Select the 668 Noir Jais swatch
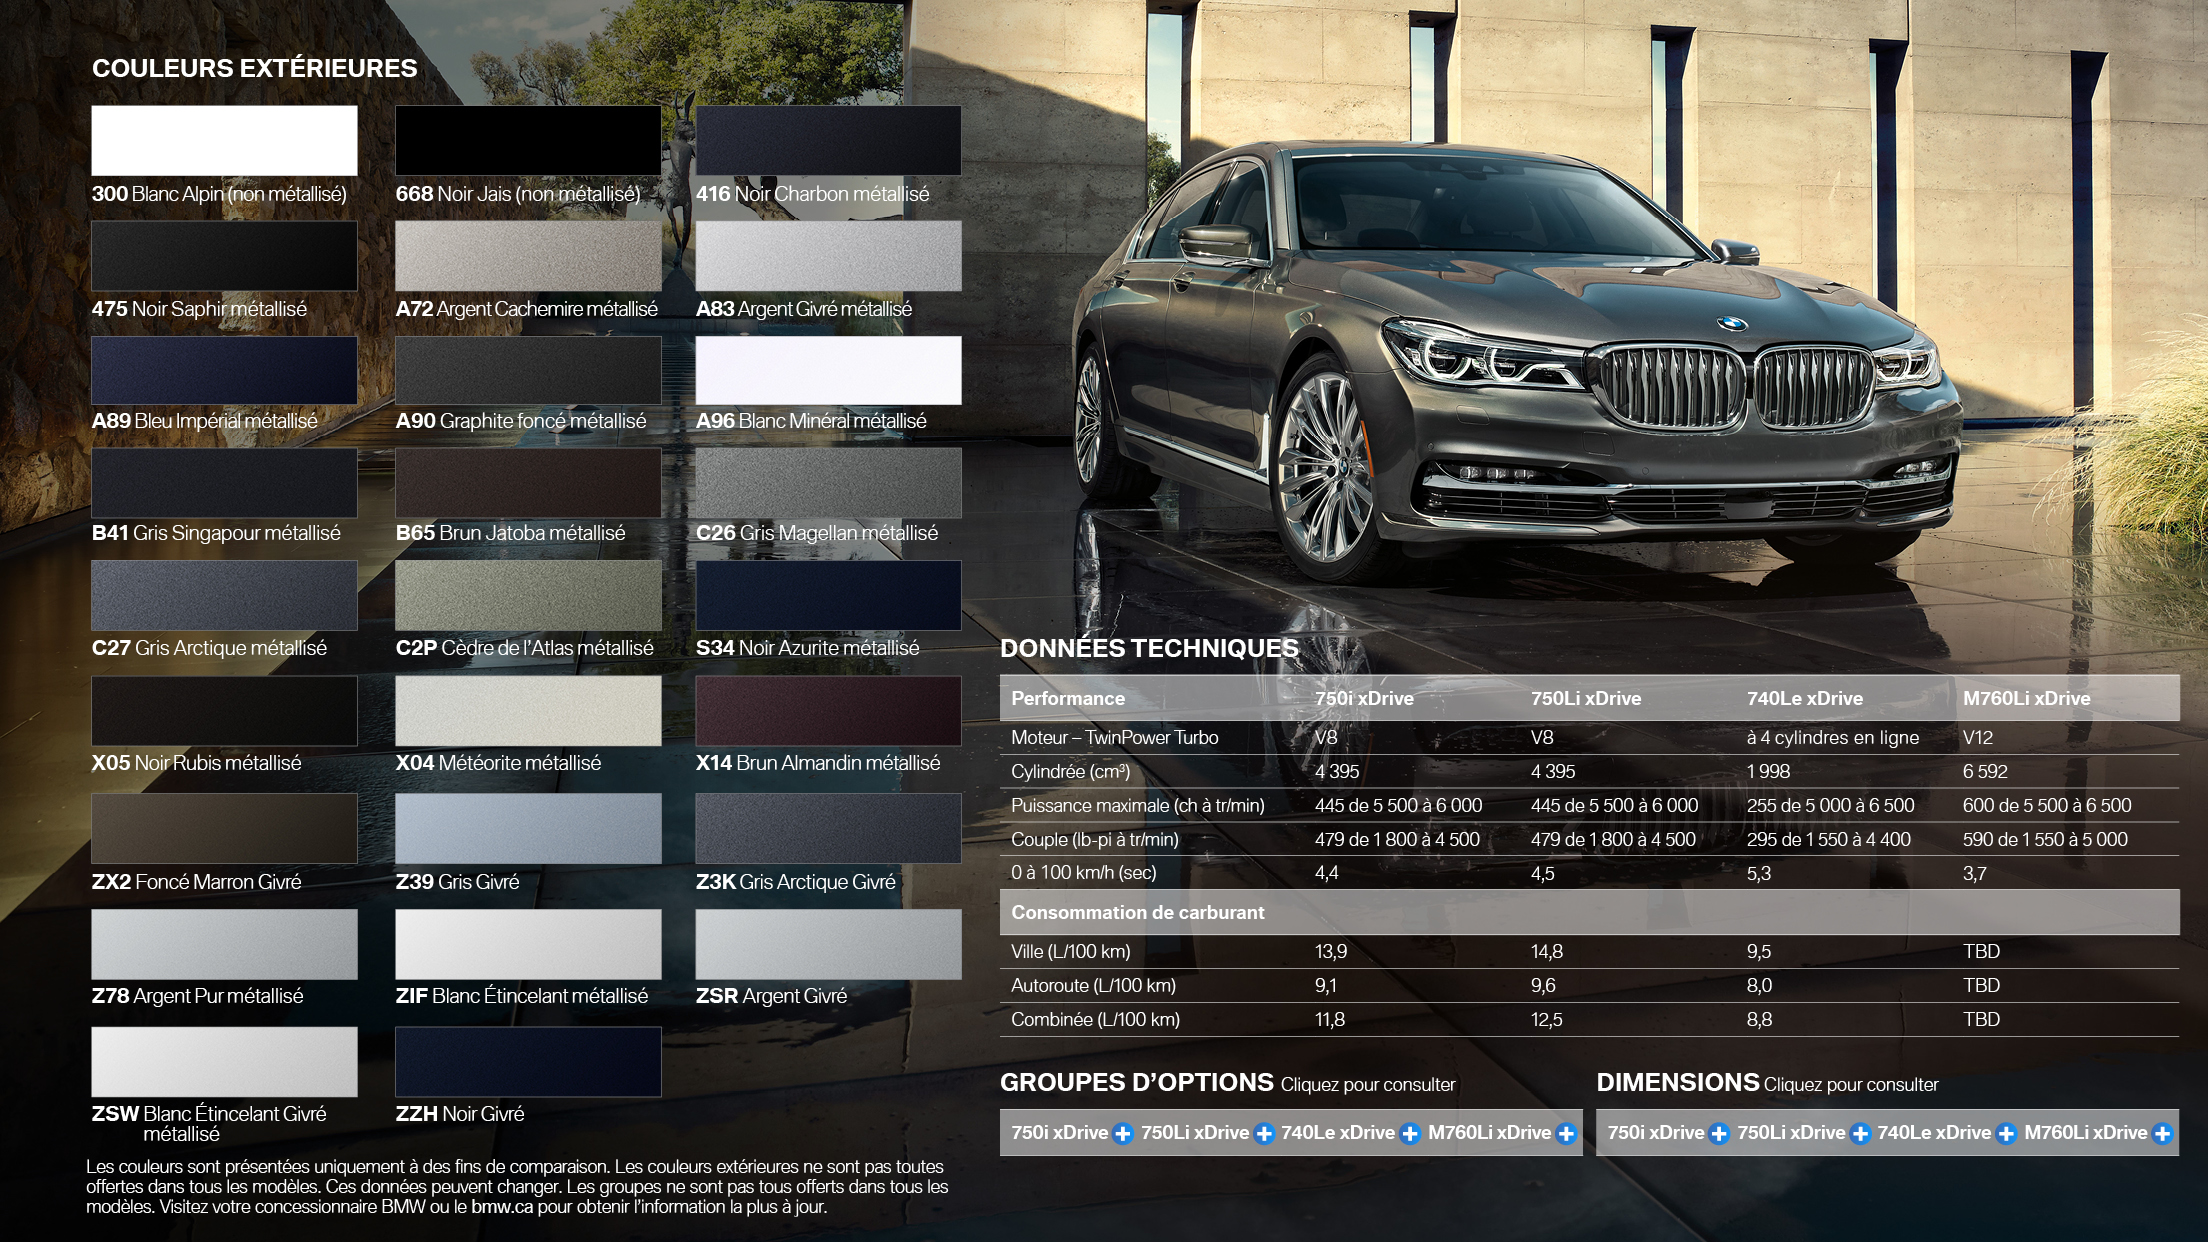Viewport: 2208px width, 1242px height. coord(528,140)
